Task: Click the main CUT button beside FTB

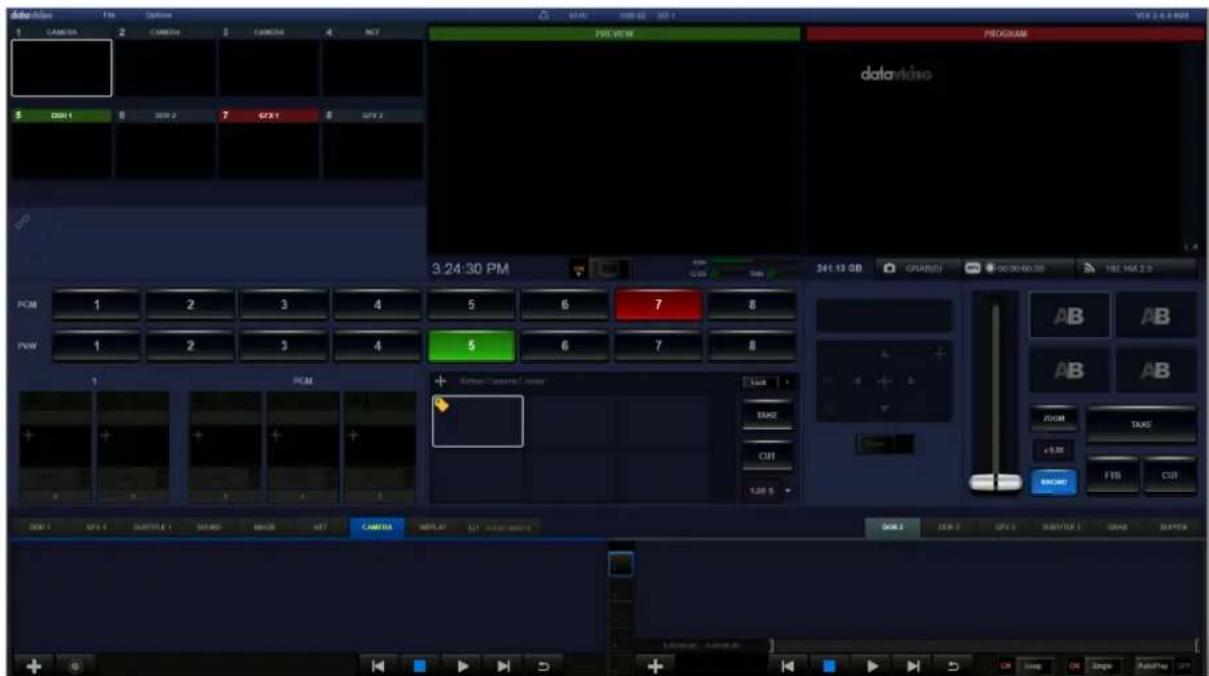Action: point(1170,477)
